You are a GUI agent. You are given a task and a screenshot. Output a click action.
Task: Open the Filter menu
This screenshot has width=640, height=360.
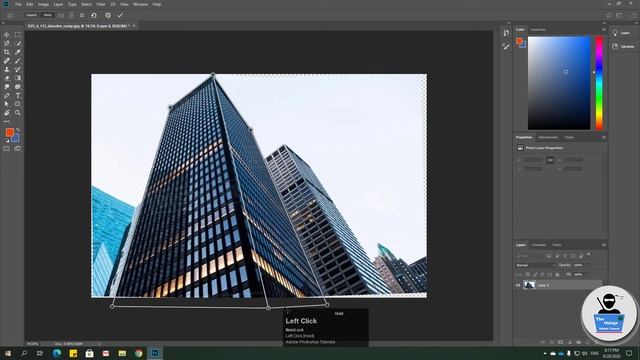coord(101,4)
